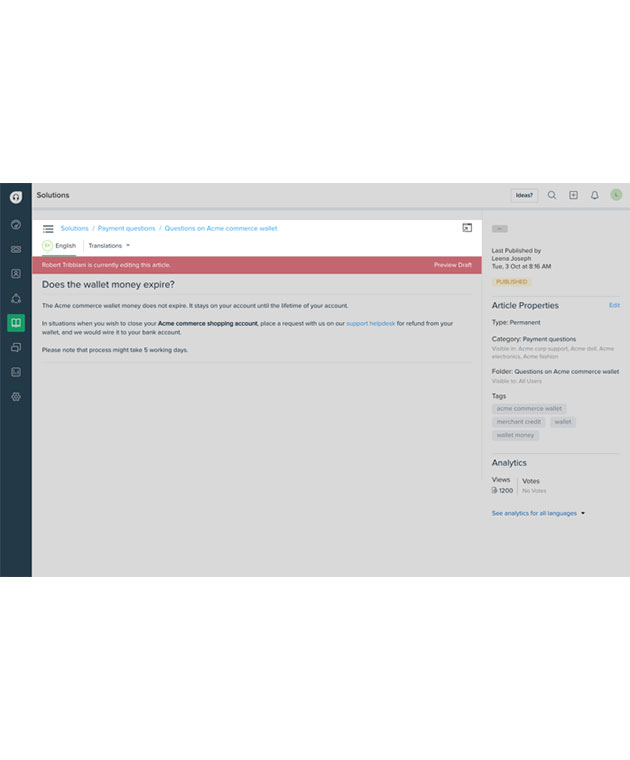The image size is (630, 760).
Task: Click the Solutions page heading
Action: tap(53, 195)
